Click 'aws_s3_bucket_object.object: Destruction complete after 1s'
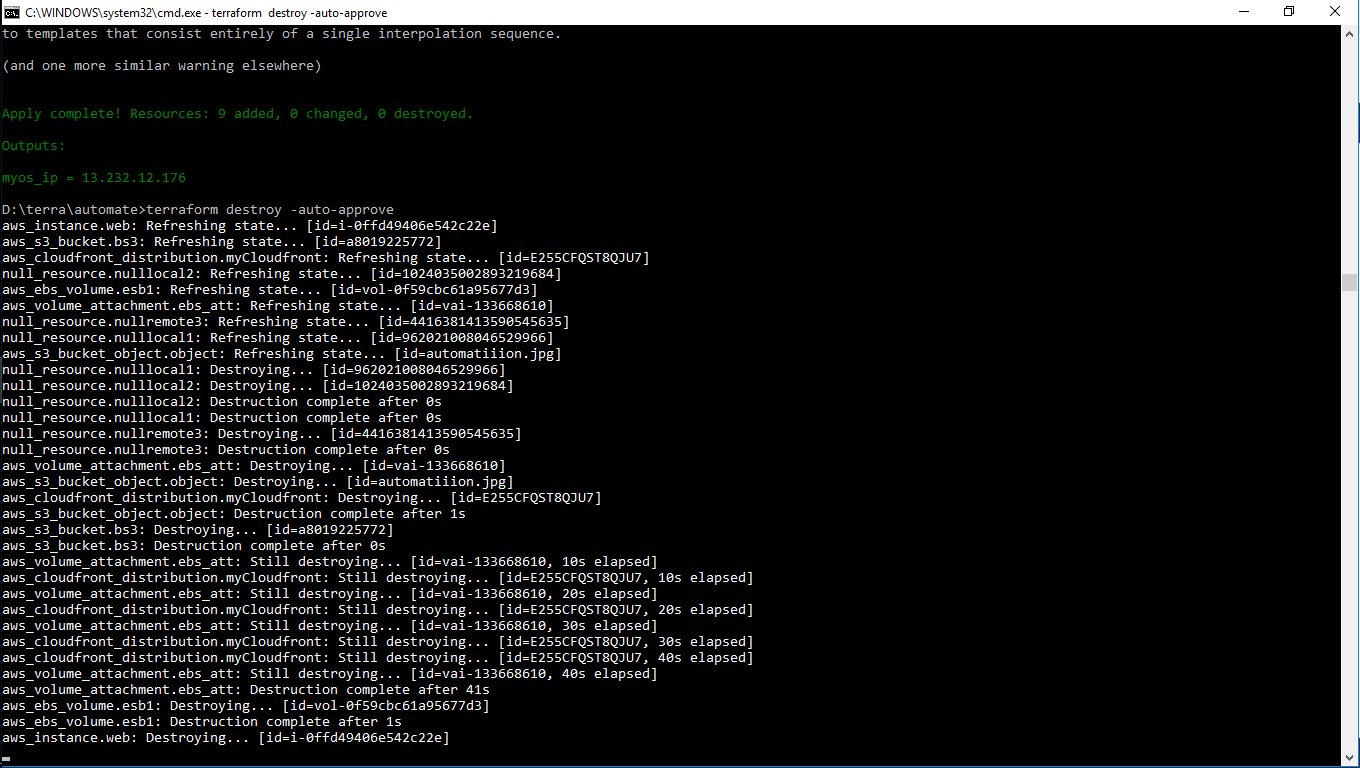The width and height of the screenshot is (1360, 768). coord(234,514)
